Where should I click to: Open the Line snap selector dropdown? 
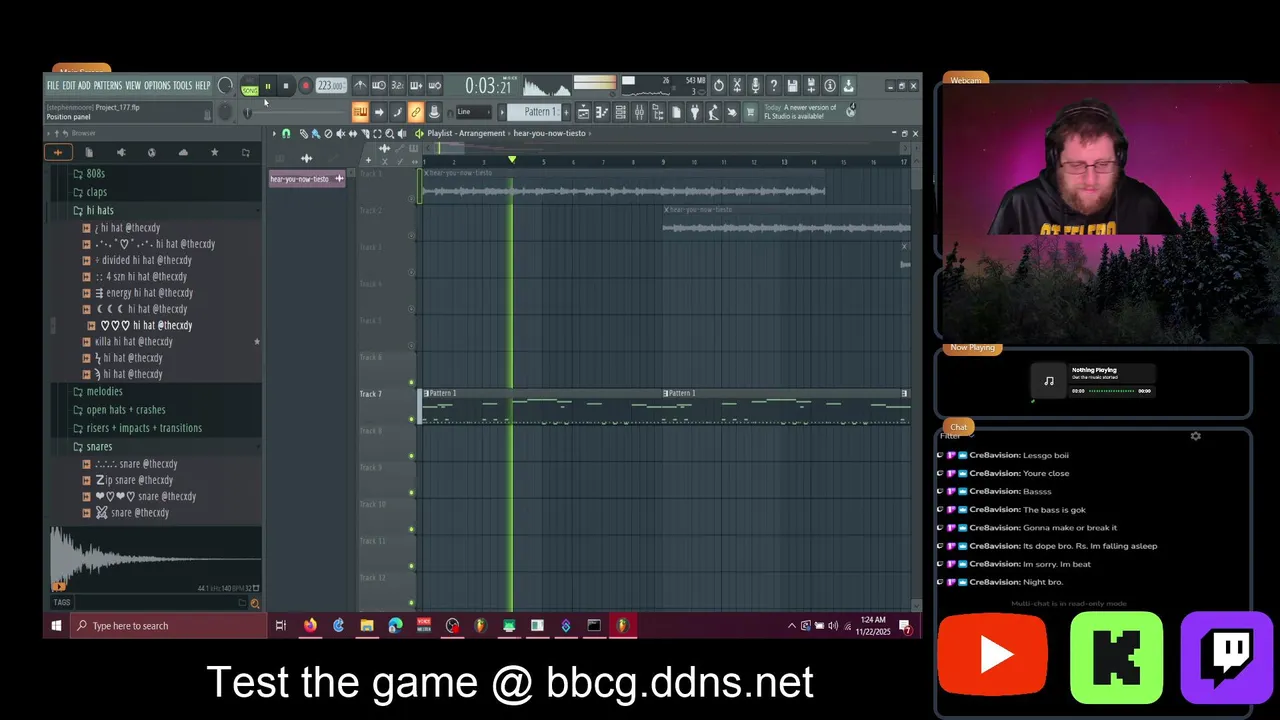pyautogui.click(x=474, y=112)
